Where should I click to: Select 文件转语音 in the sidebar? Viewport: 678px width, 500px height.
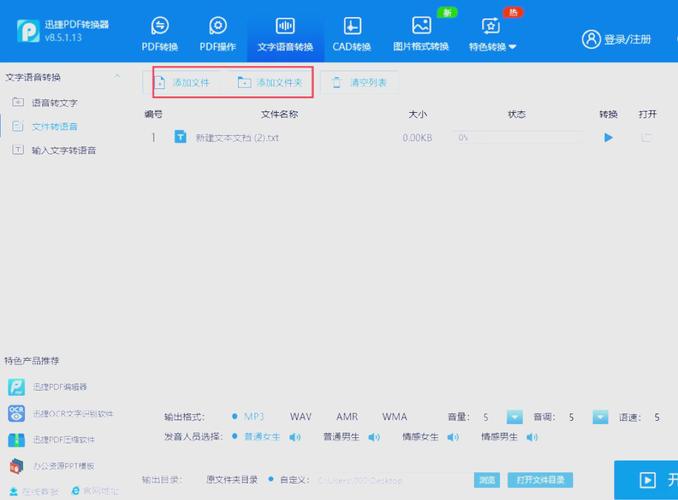point(54,126)
